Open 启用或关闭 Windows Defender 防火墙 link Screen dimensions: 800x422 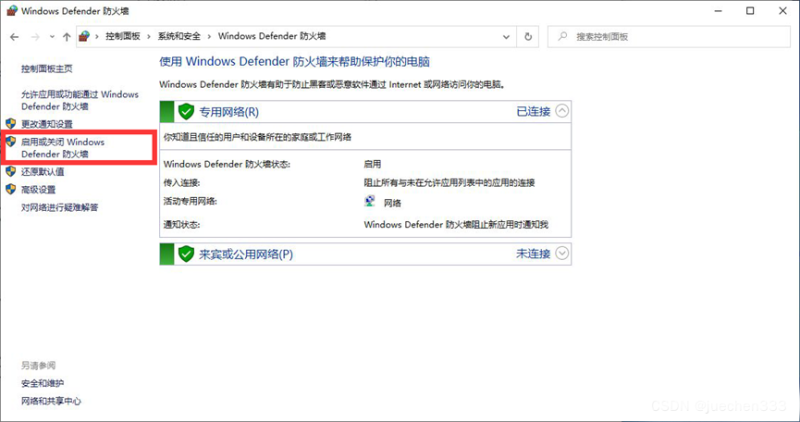tap(63, 148)
